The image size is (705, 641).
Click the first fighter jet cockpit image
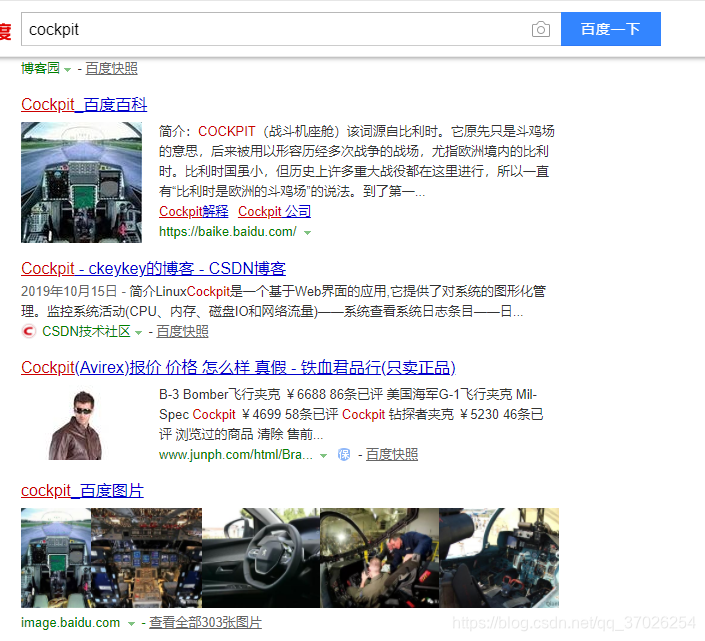(56, 558)
